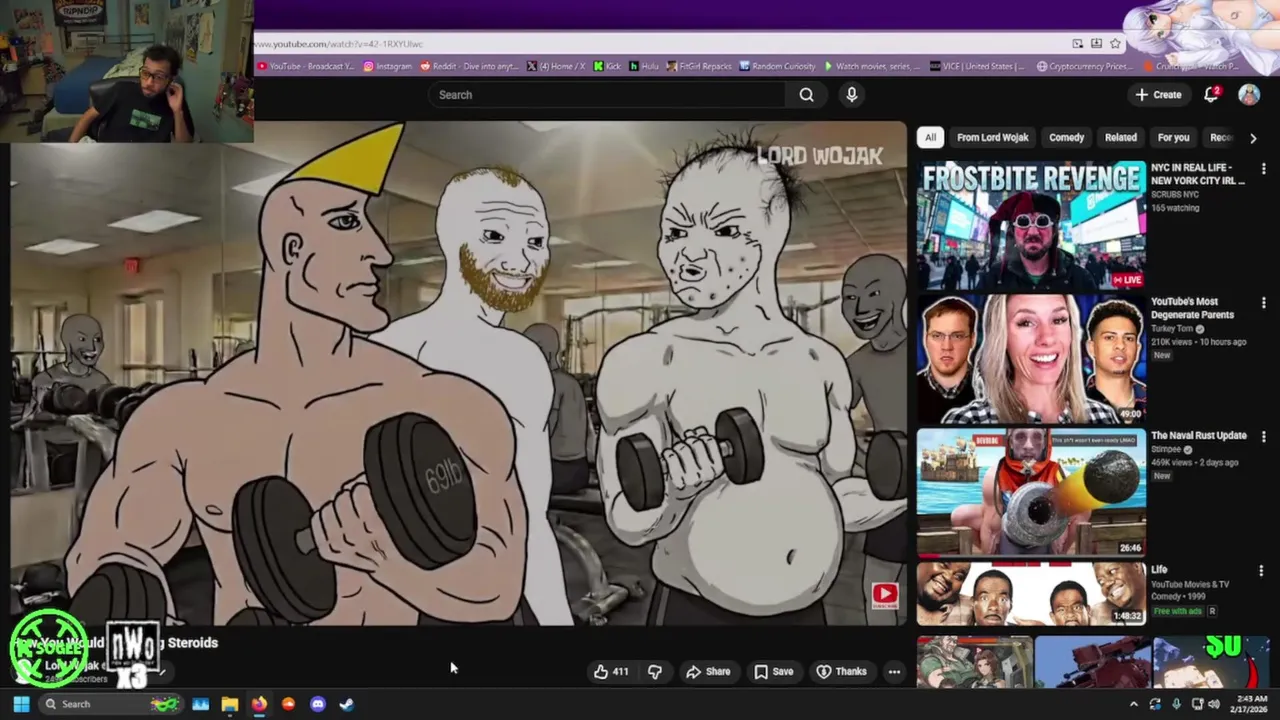This screenshot has width=1280, height=720.
Task: Open options menu for Naval Rust Update
Action: tap(1263, 437)
